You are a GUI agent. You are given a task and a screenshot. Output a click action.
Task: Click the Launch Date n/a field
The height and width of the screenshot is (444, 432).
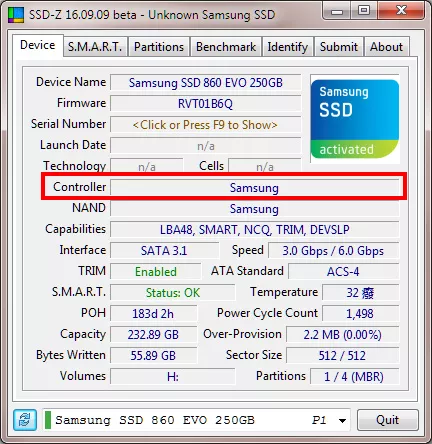coord(206,146)
